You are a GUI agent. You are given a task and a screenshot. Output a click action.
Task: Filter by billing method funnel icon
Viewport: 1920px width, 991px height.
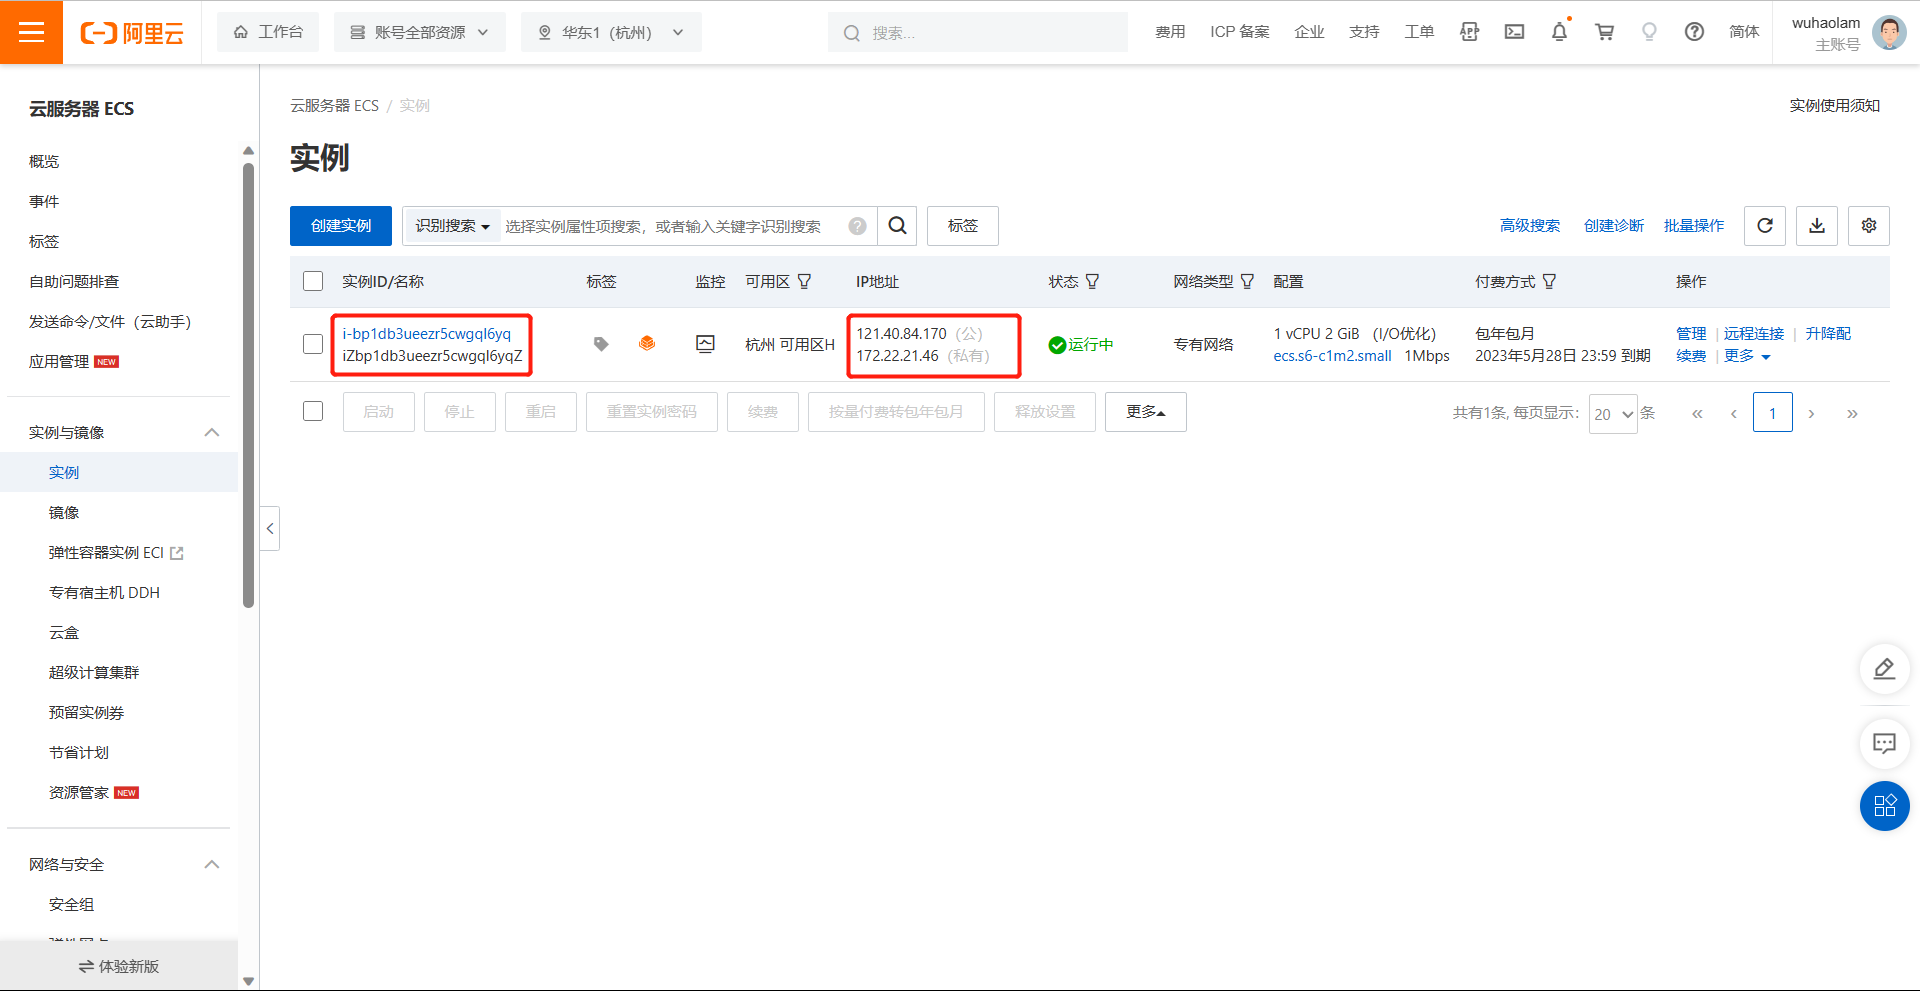1549,282
